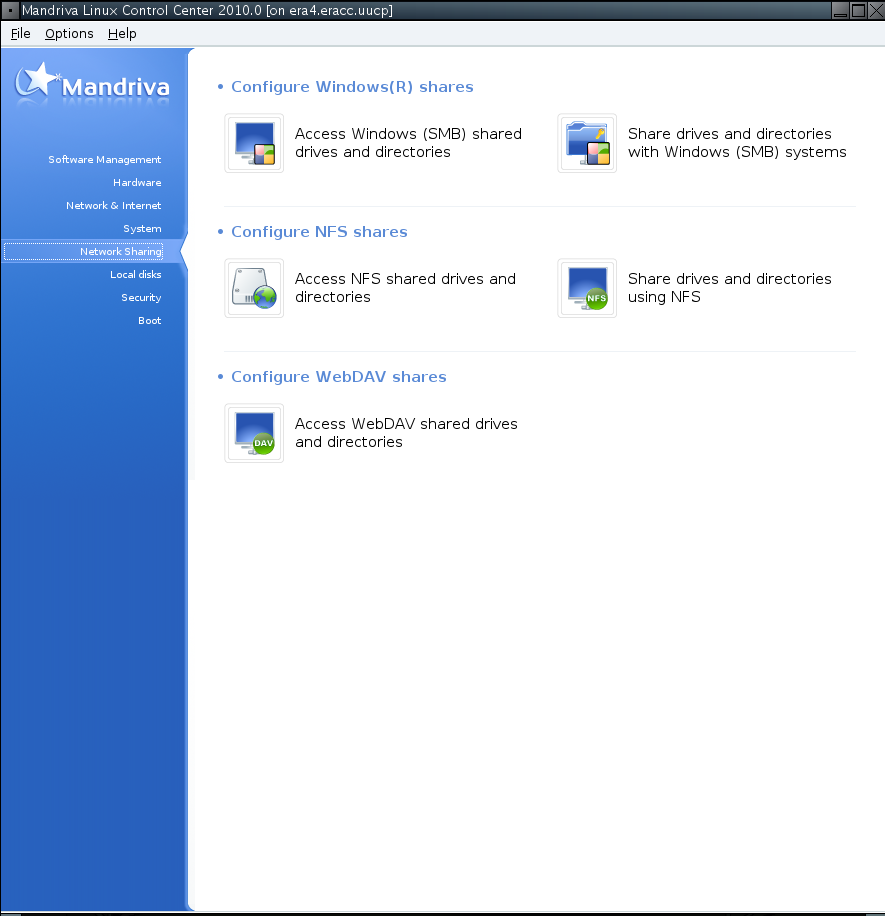Select the System section in sidebar

point(142,228)
